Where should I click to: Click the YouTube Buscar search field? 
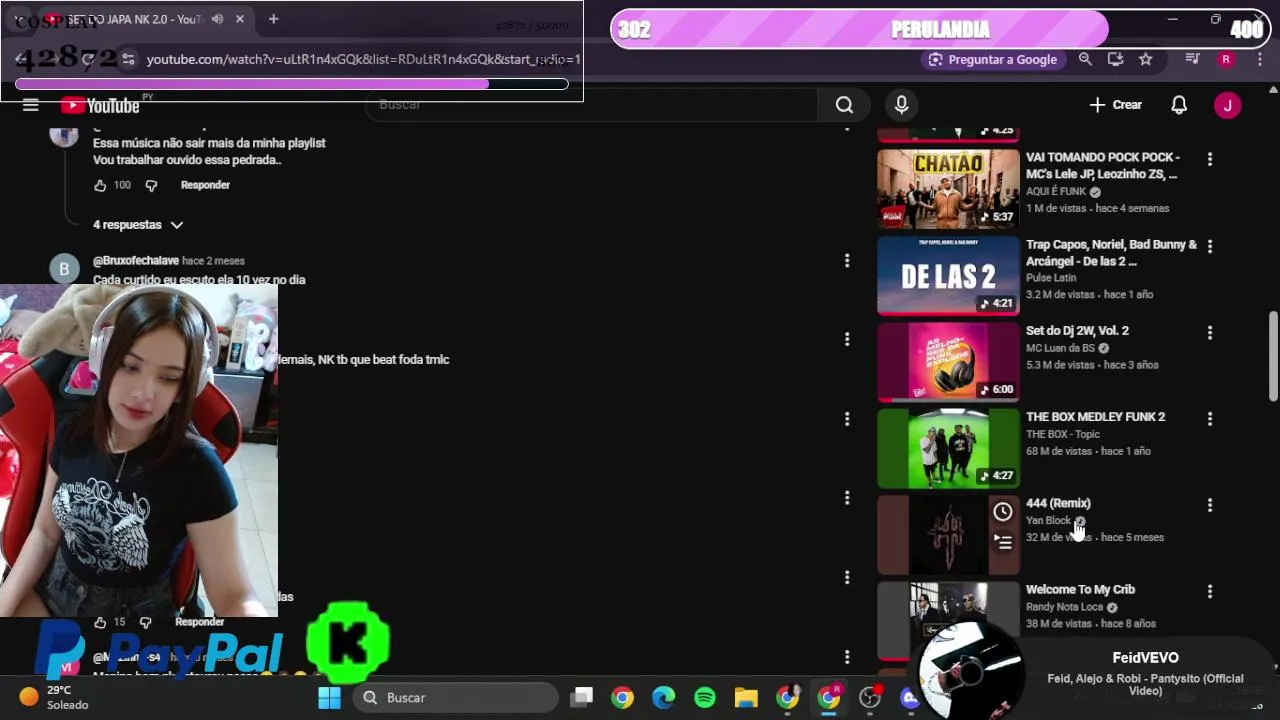[590, 105]
